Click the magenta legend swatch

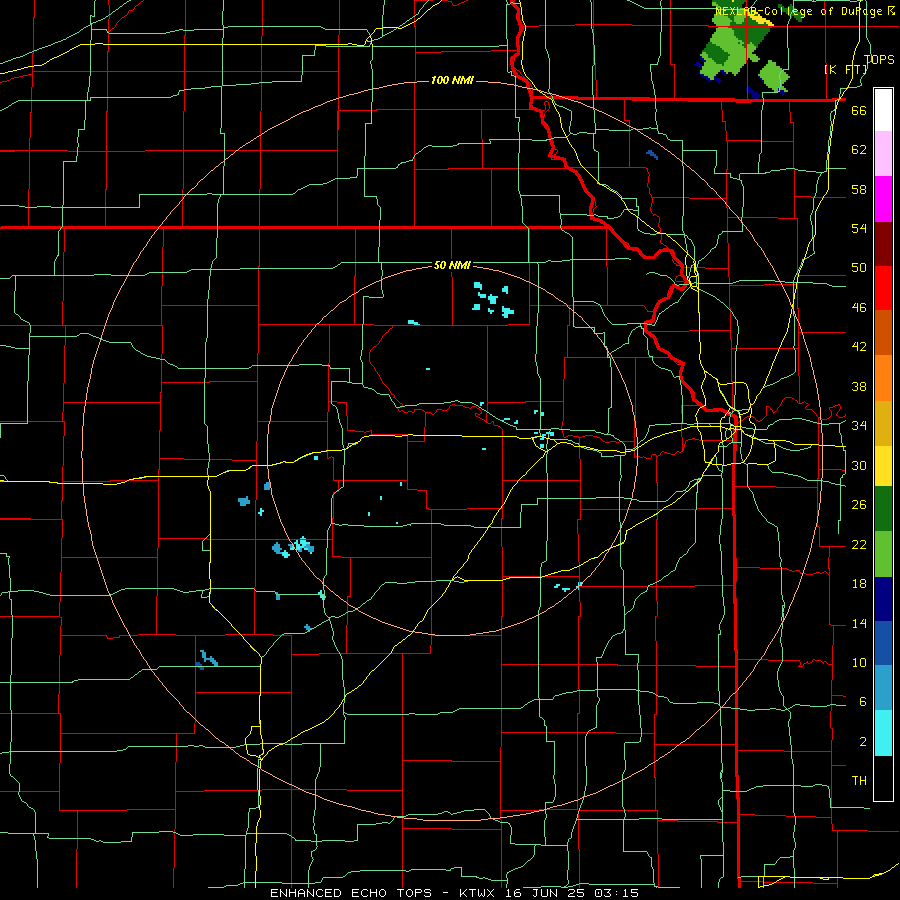pos(883,199)
